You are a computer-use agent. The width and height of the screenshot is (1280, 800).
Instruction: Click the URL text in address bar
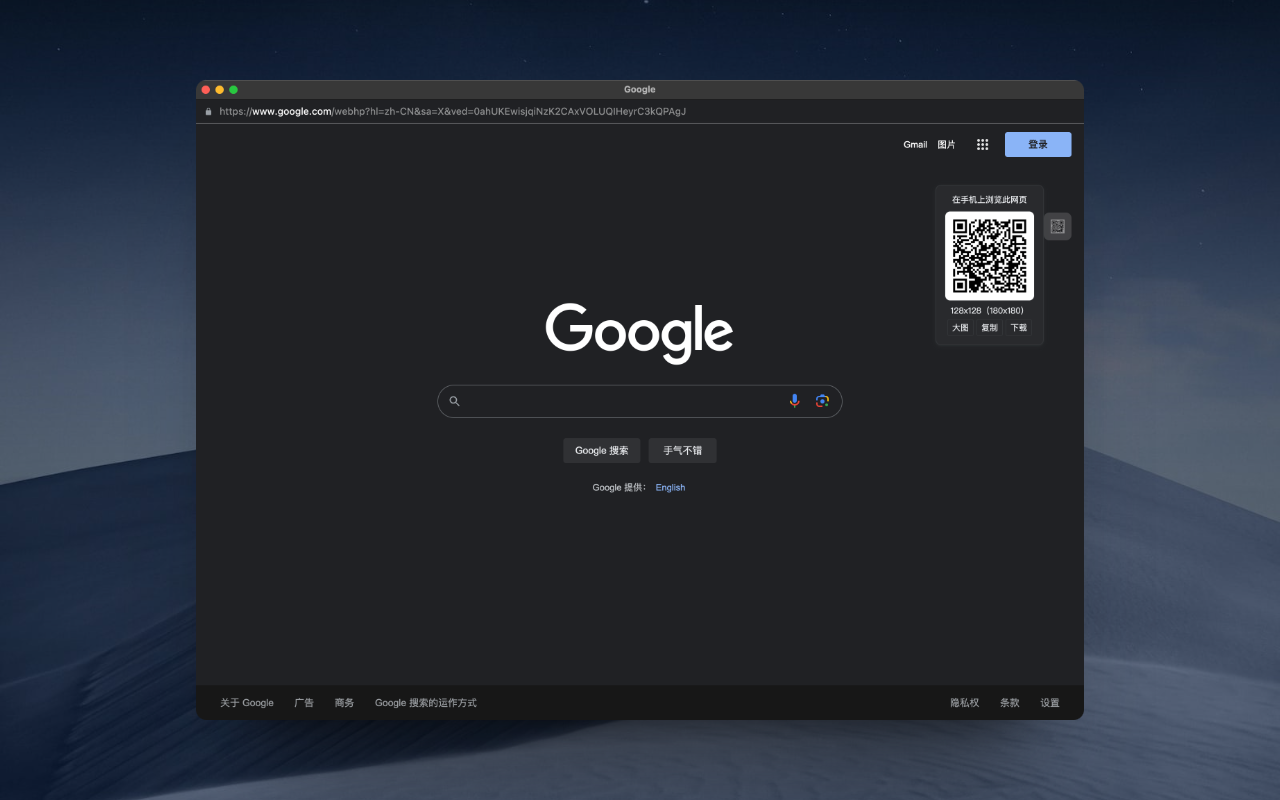pos(453,112)
